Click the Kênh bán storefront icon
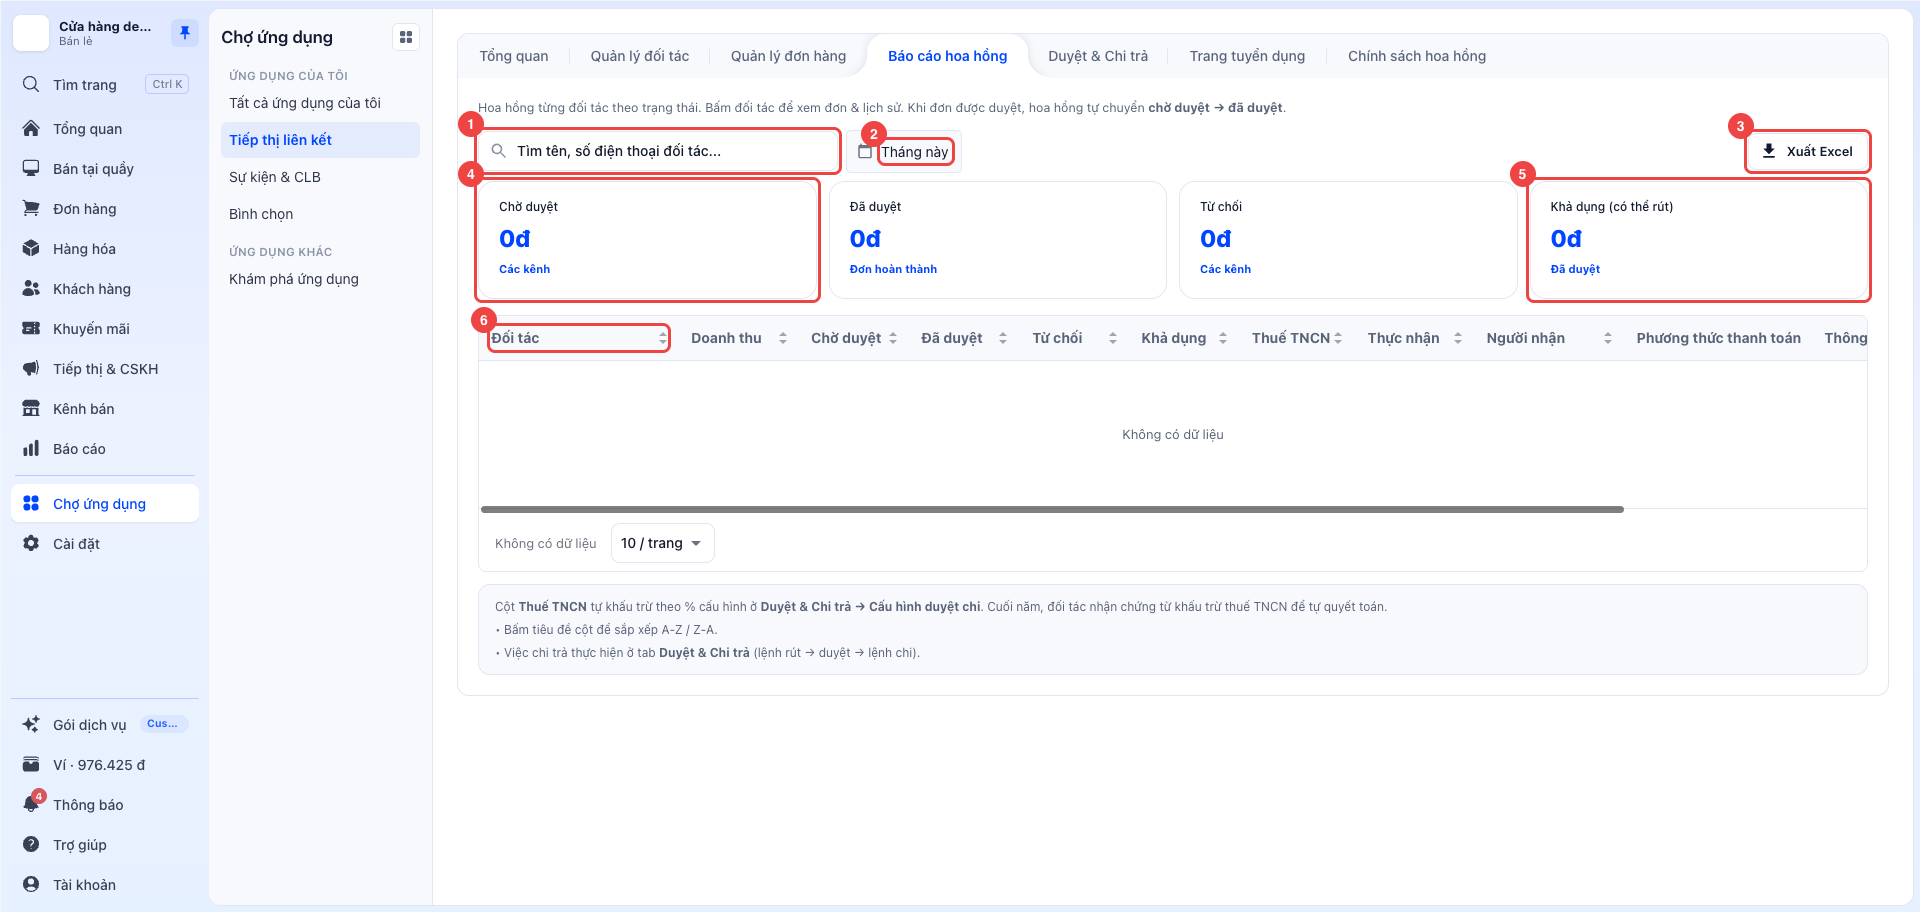 coord(31,409)
